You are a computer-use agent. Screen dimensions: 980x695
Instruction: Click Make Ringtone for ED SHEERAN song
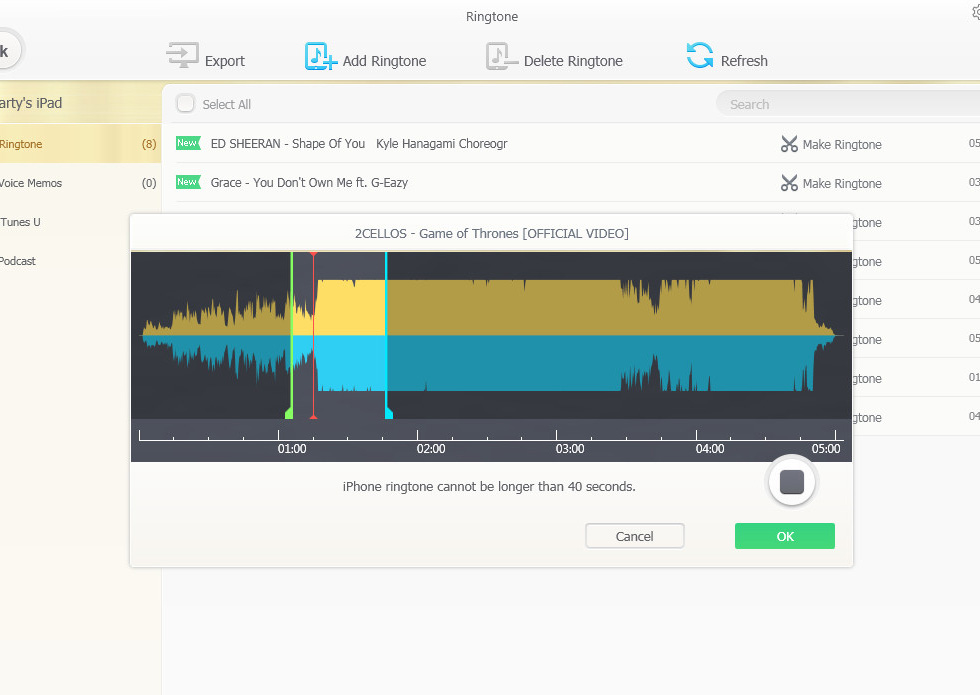tap(841, 144)
